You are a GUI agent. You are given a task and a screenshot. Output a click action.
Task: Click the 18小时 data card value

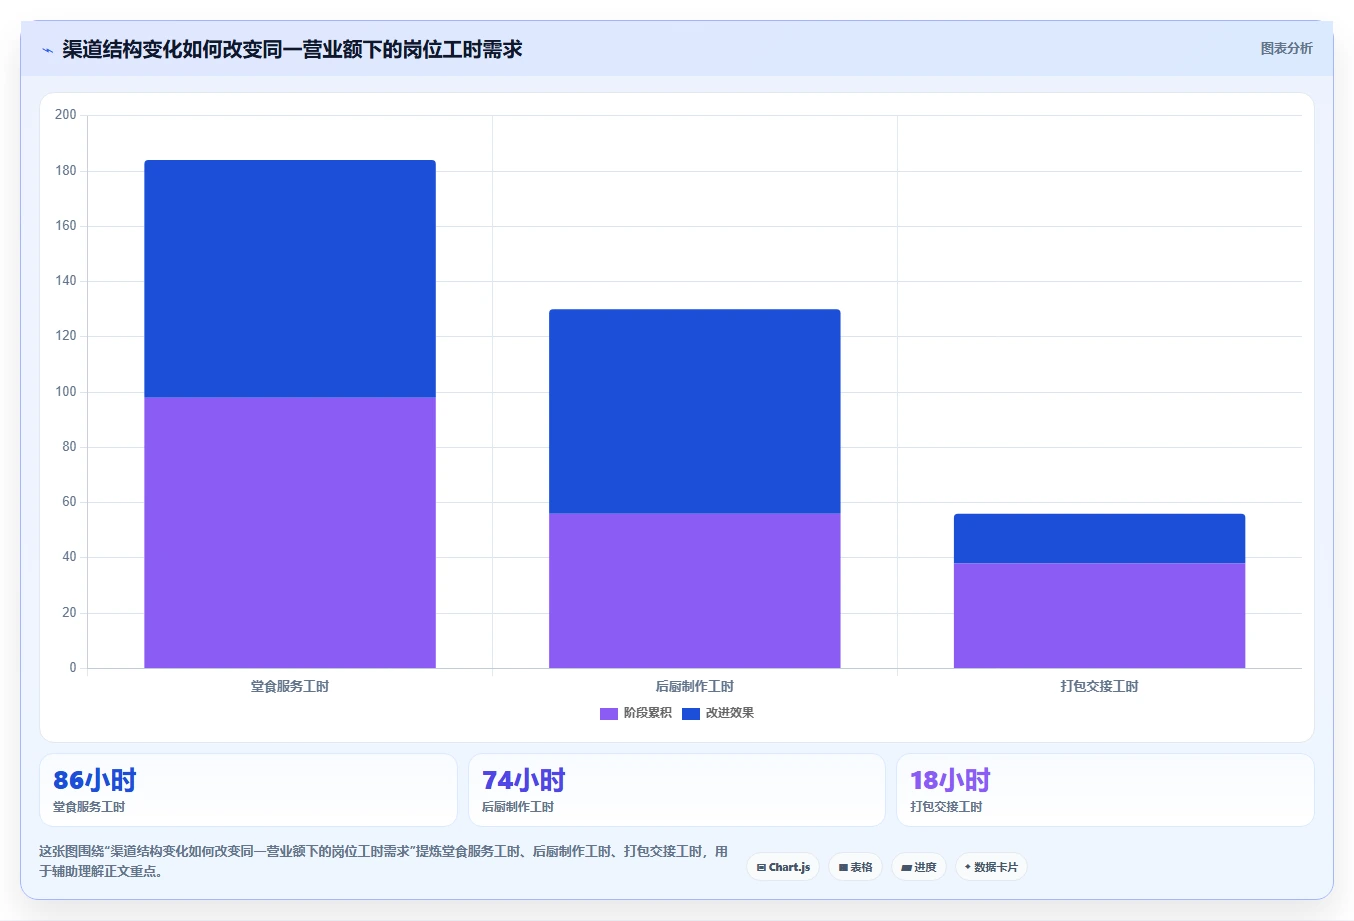click(x=950, y=780)
